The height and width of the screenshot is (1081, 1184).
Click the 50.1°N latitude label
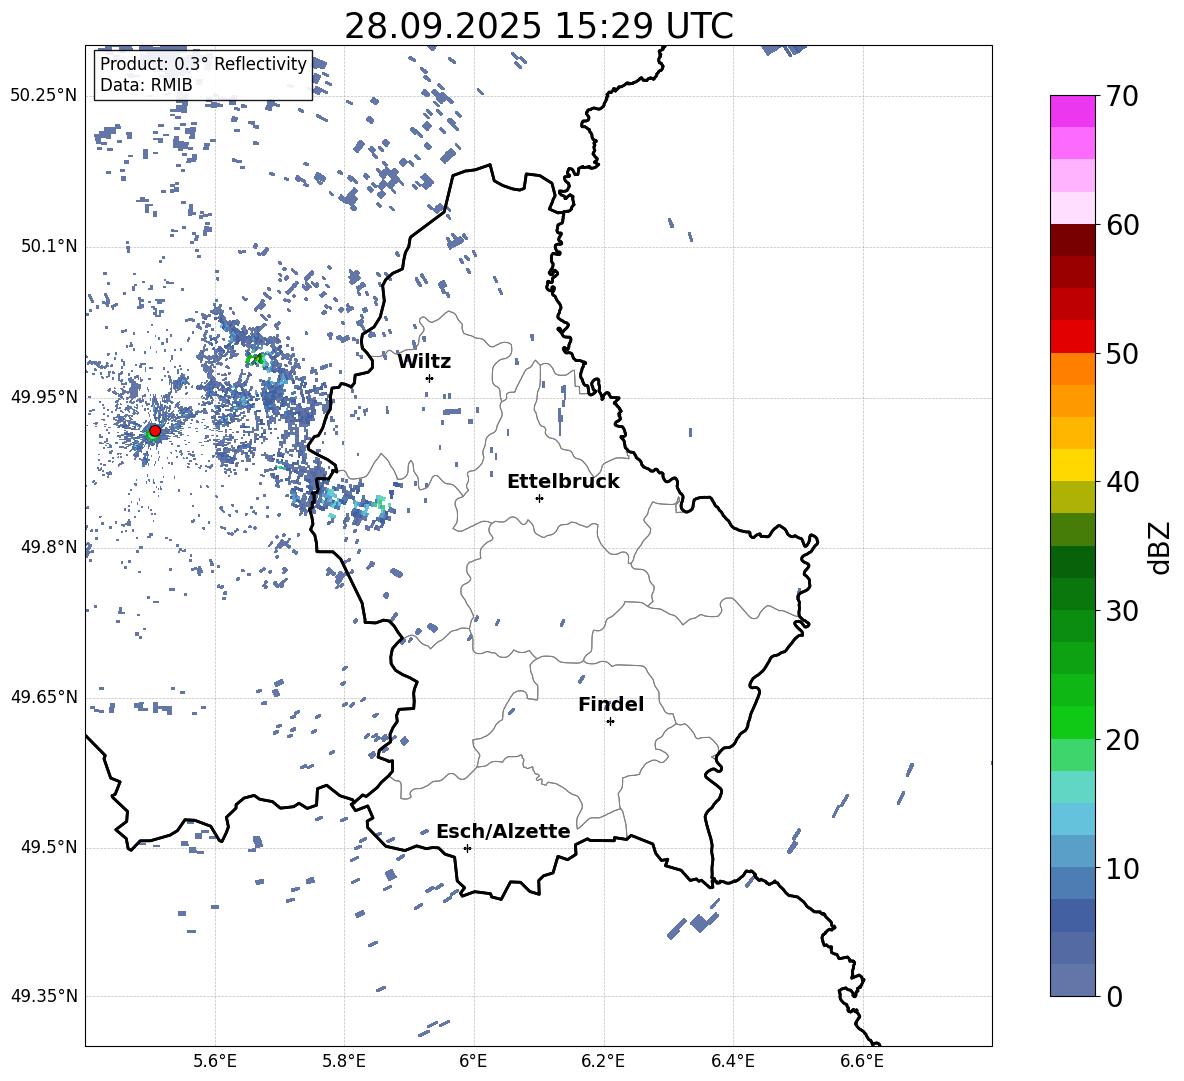point(48,246)
